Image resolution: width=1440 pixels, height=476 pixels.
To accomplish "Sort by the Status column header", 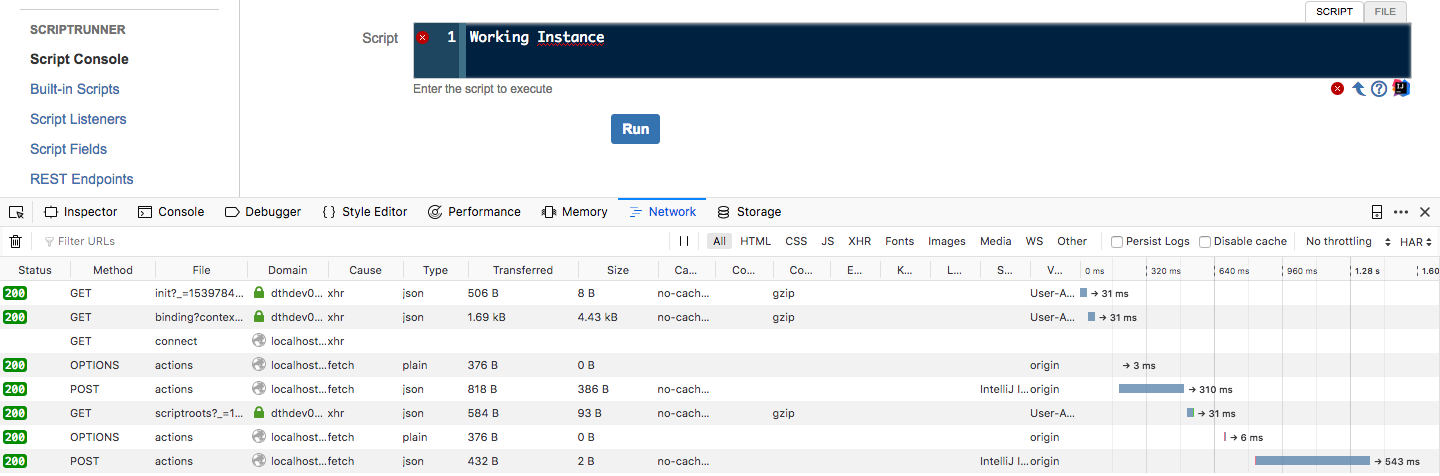I will [x=35, y=270].
